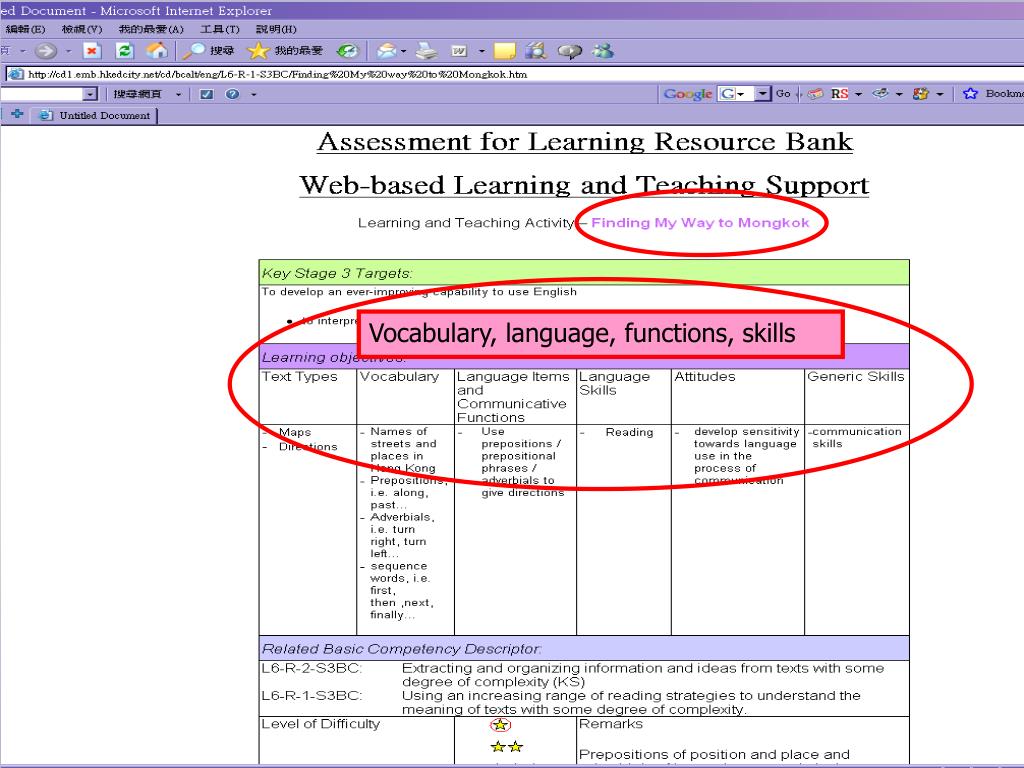The width and height of the screenshot is (1024, 768).
Task: Click the Finding My Way to Mongkok link
Action: tap(700, 223)
